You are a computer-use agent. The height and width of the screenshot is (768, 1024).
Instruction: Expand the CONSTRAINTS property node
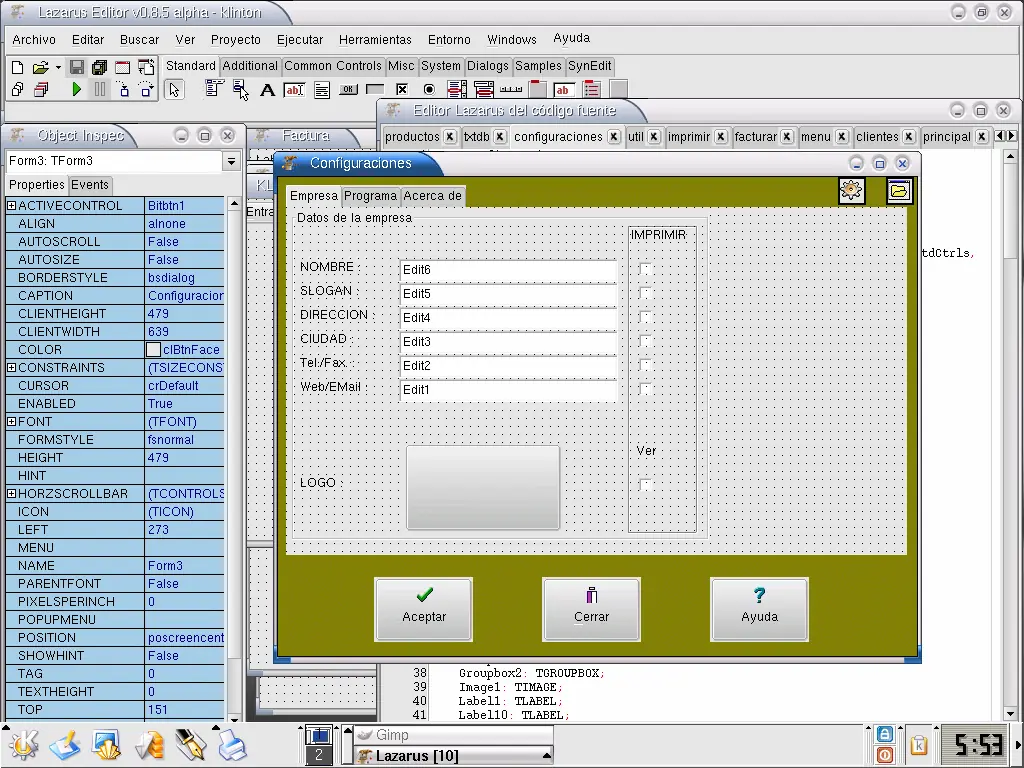tap(12, 368)
